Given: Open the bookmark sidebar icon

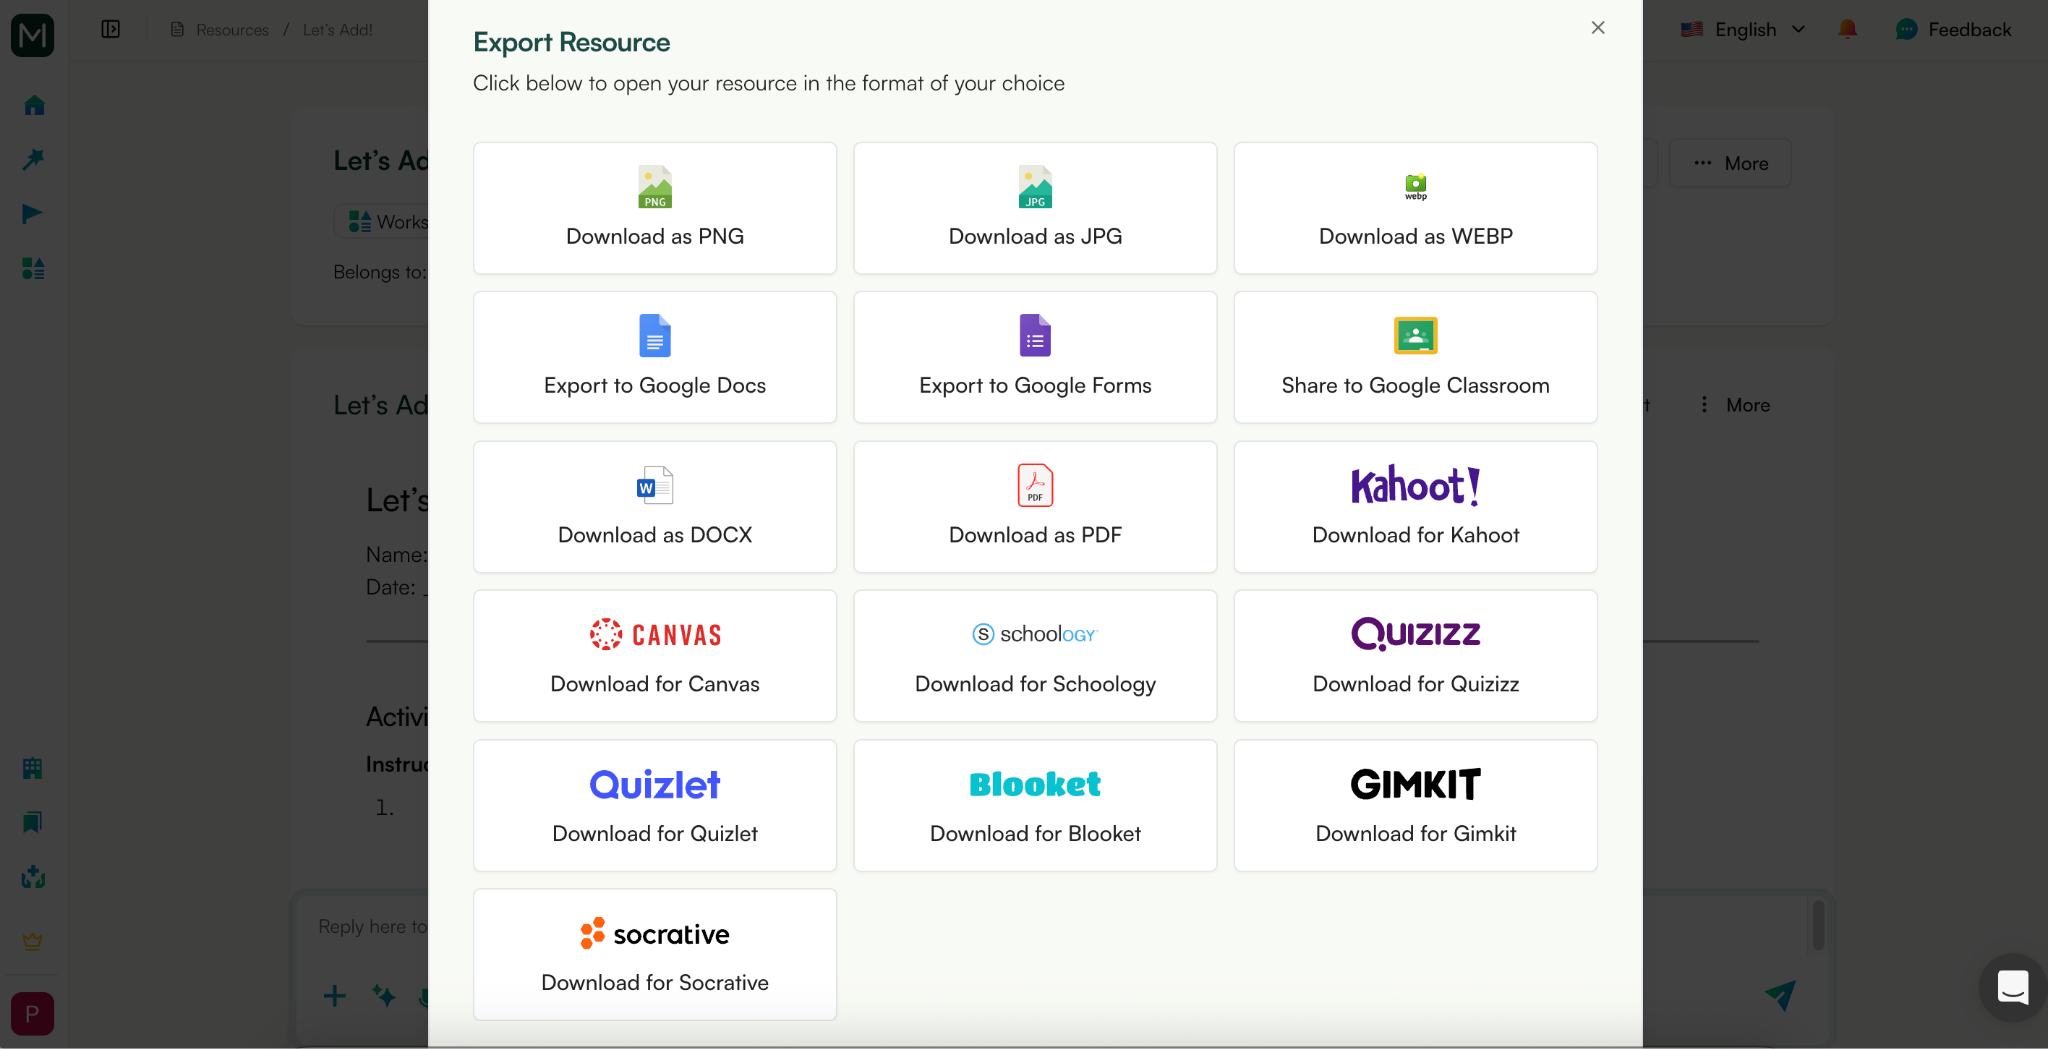Looking at the screenshot, I should tap(33, 822).
